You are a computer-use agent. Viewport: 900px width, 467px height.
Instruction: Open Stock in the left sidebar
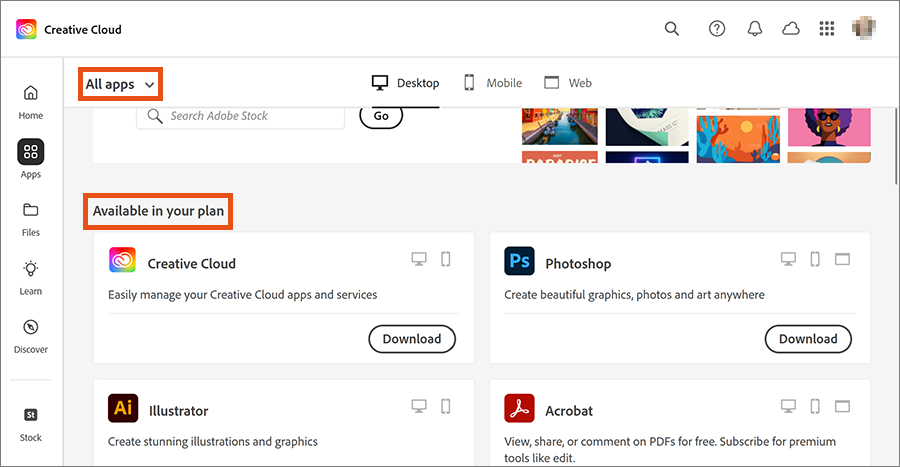31,422
